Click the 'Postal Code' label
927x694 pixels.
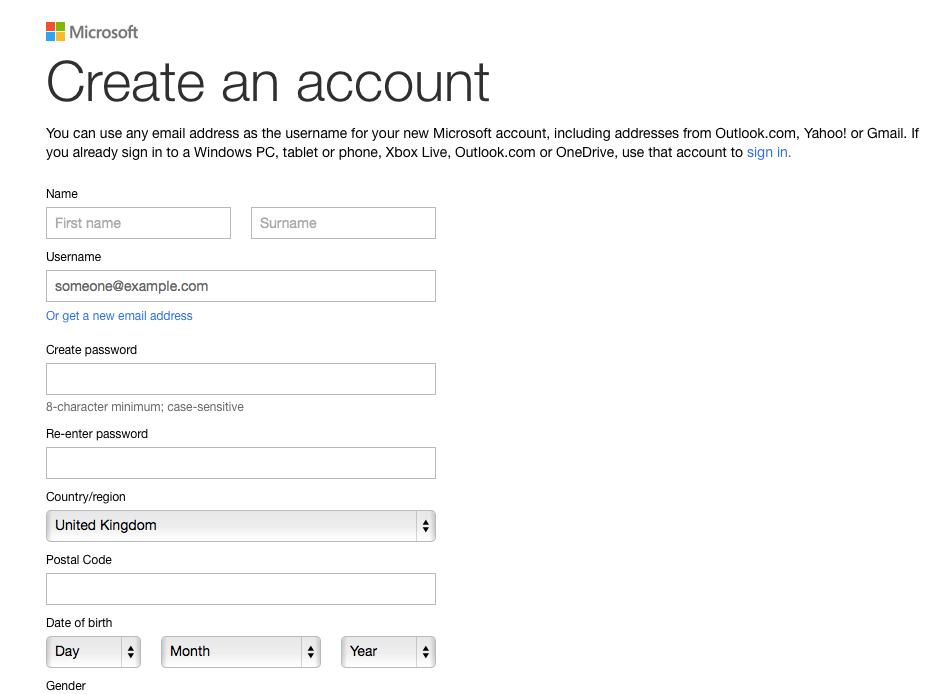(79, 560)
